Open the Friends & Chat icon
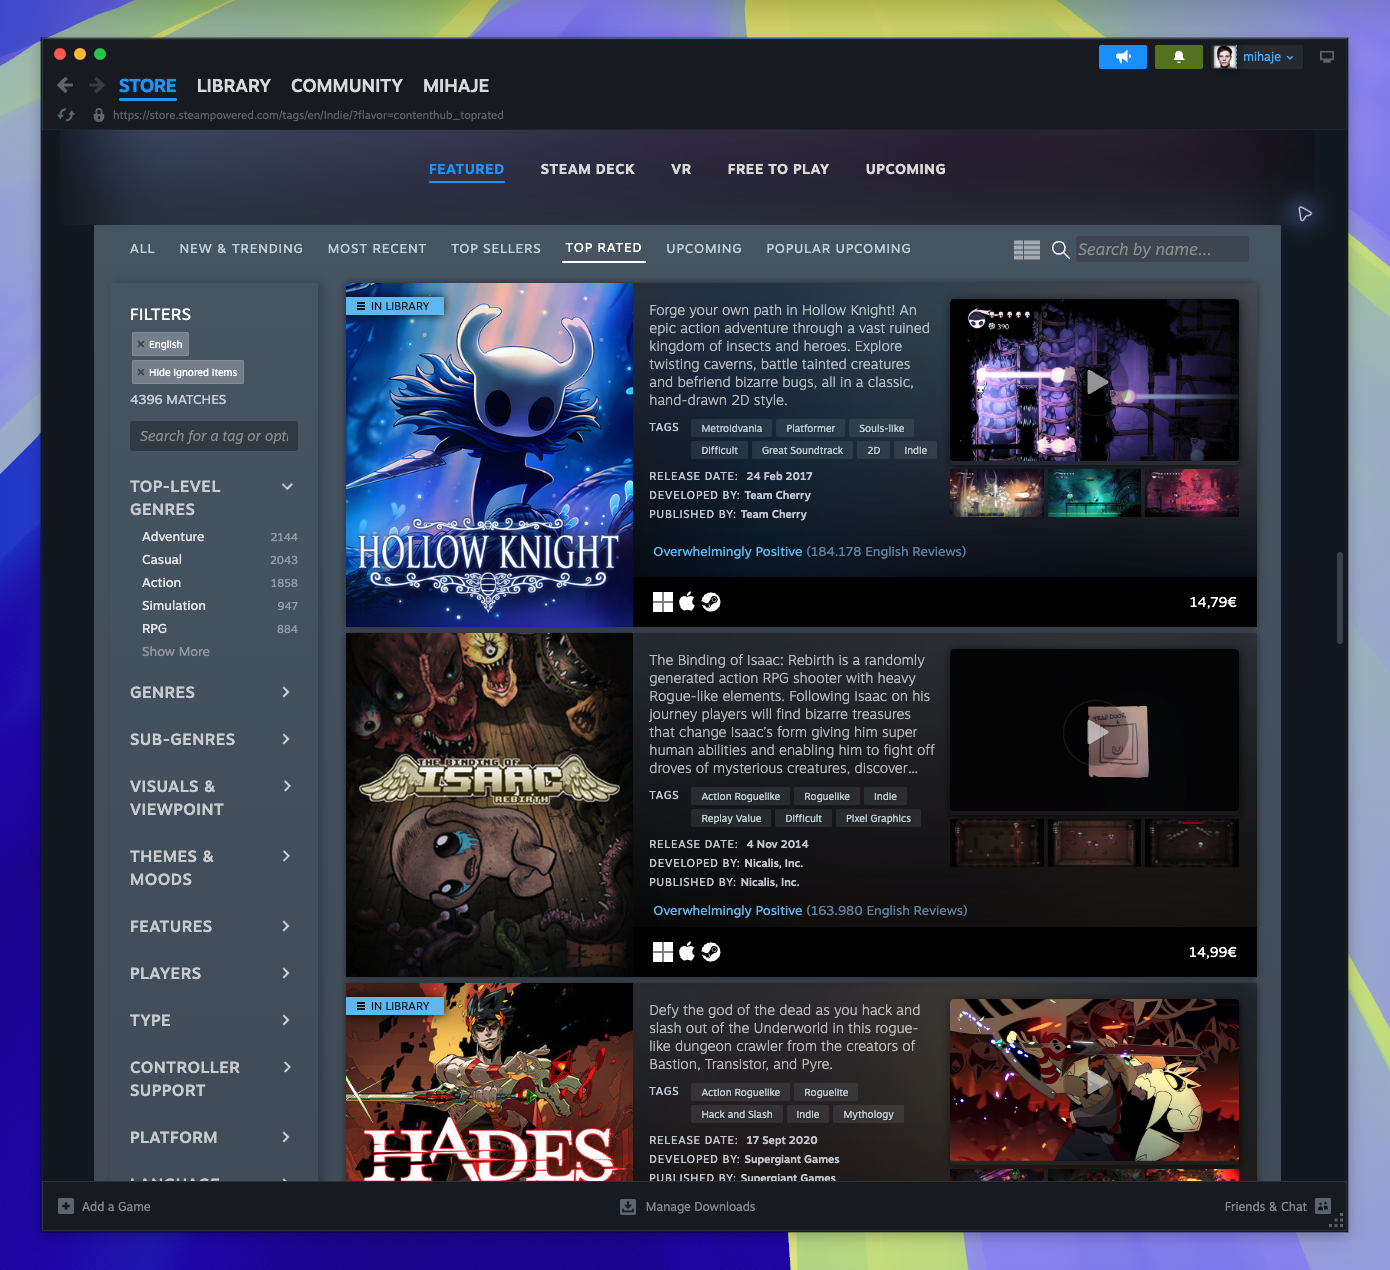The width and height of the screenshot is (1390, 1270). click(x=1324, y=1206)
